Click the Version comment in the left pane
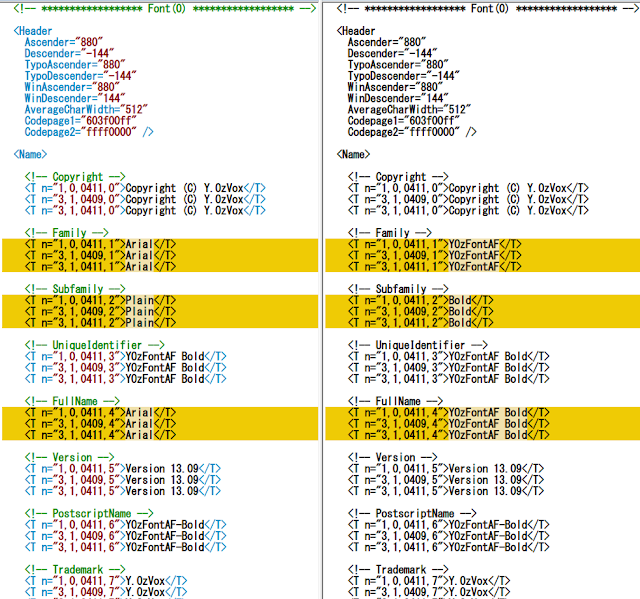Screen dimensions: 640x599 (69, 457)
